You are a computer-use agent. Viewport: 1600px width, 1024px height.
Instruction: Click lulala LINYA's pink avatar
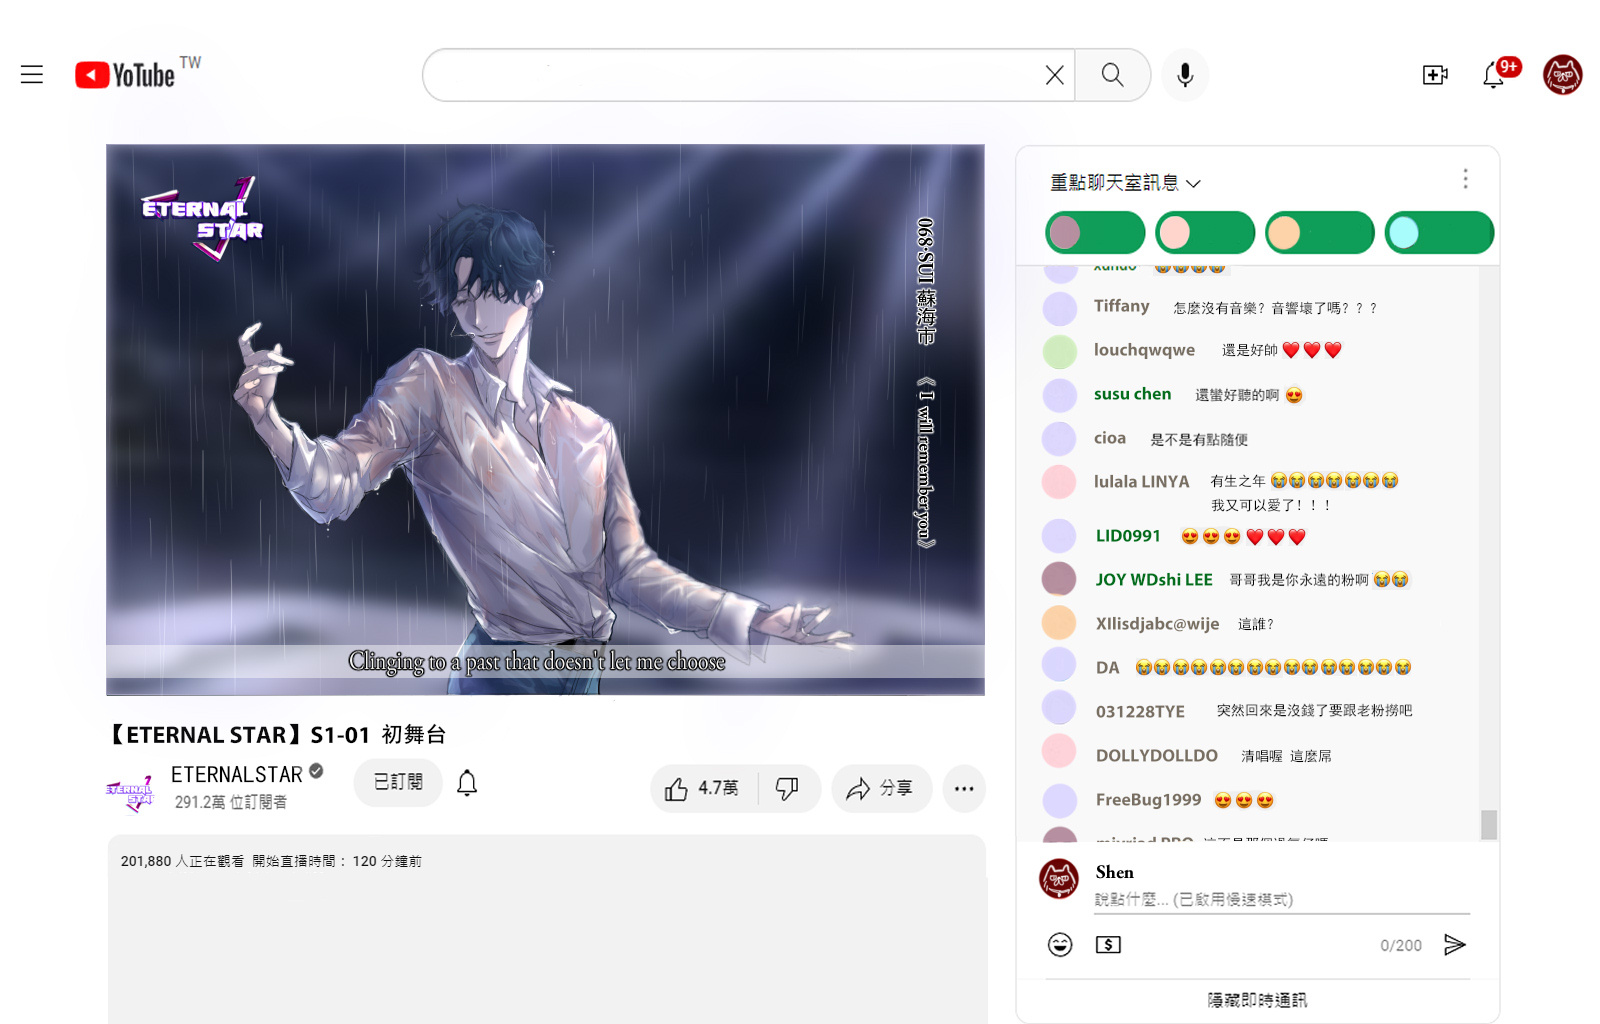[1060, 482]
